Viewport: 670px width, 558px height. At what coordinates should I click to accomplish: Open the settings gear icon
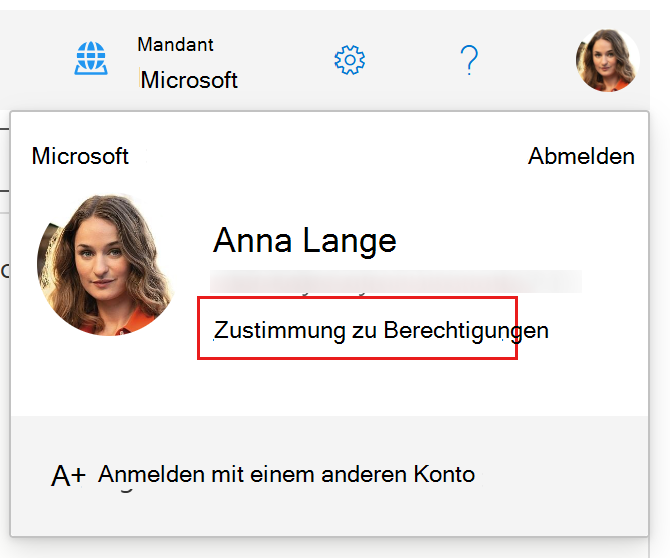[x=350, y=60]
